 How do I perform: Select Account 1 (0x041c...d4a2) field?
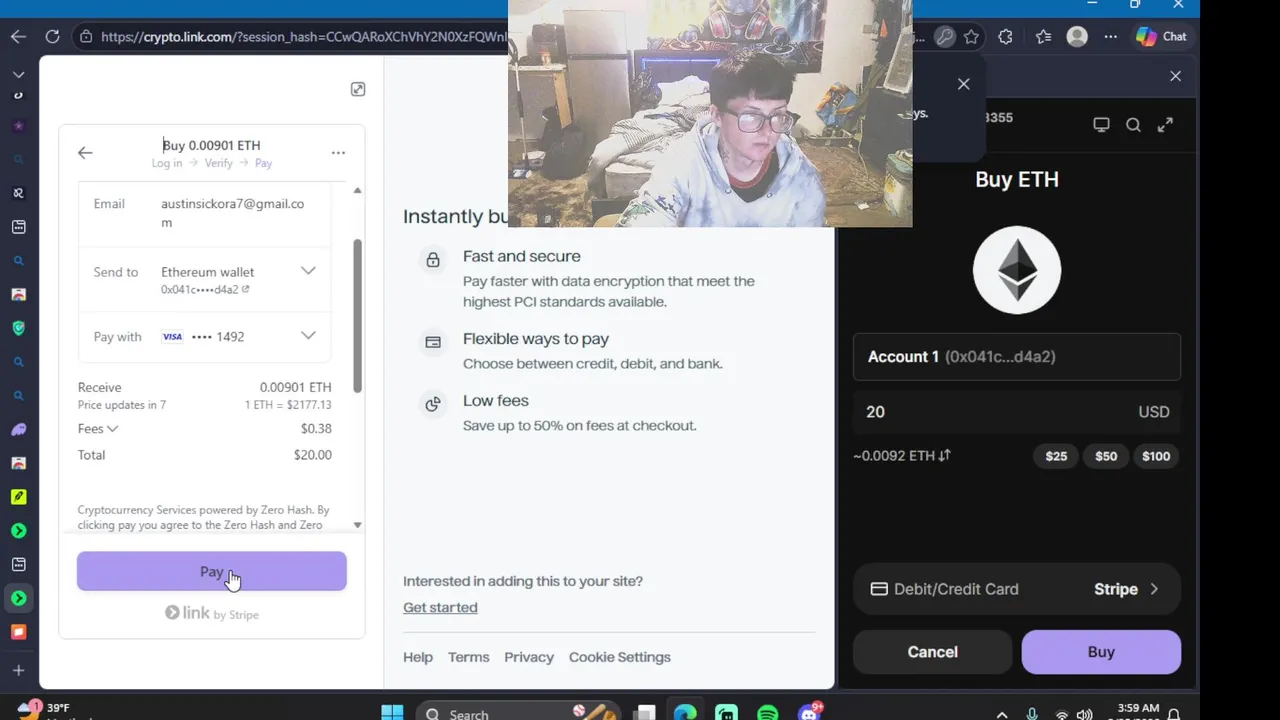[1017, 357]
